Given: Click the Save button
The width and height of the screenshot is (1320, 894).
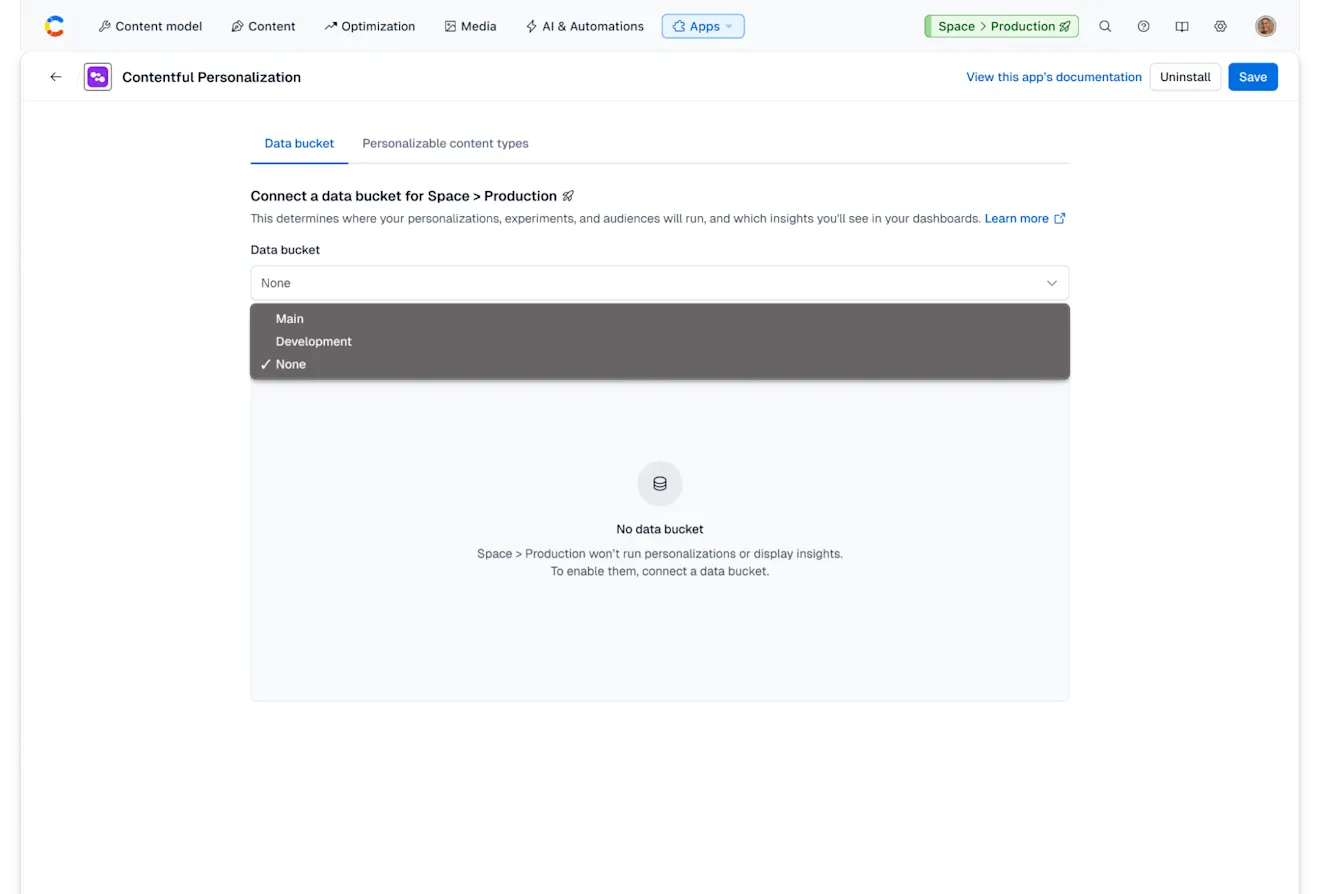Looking at the screenshot, I should pos(1252,76).
